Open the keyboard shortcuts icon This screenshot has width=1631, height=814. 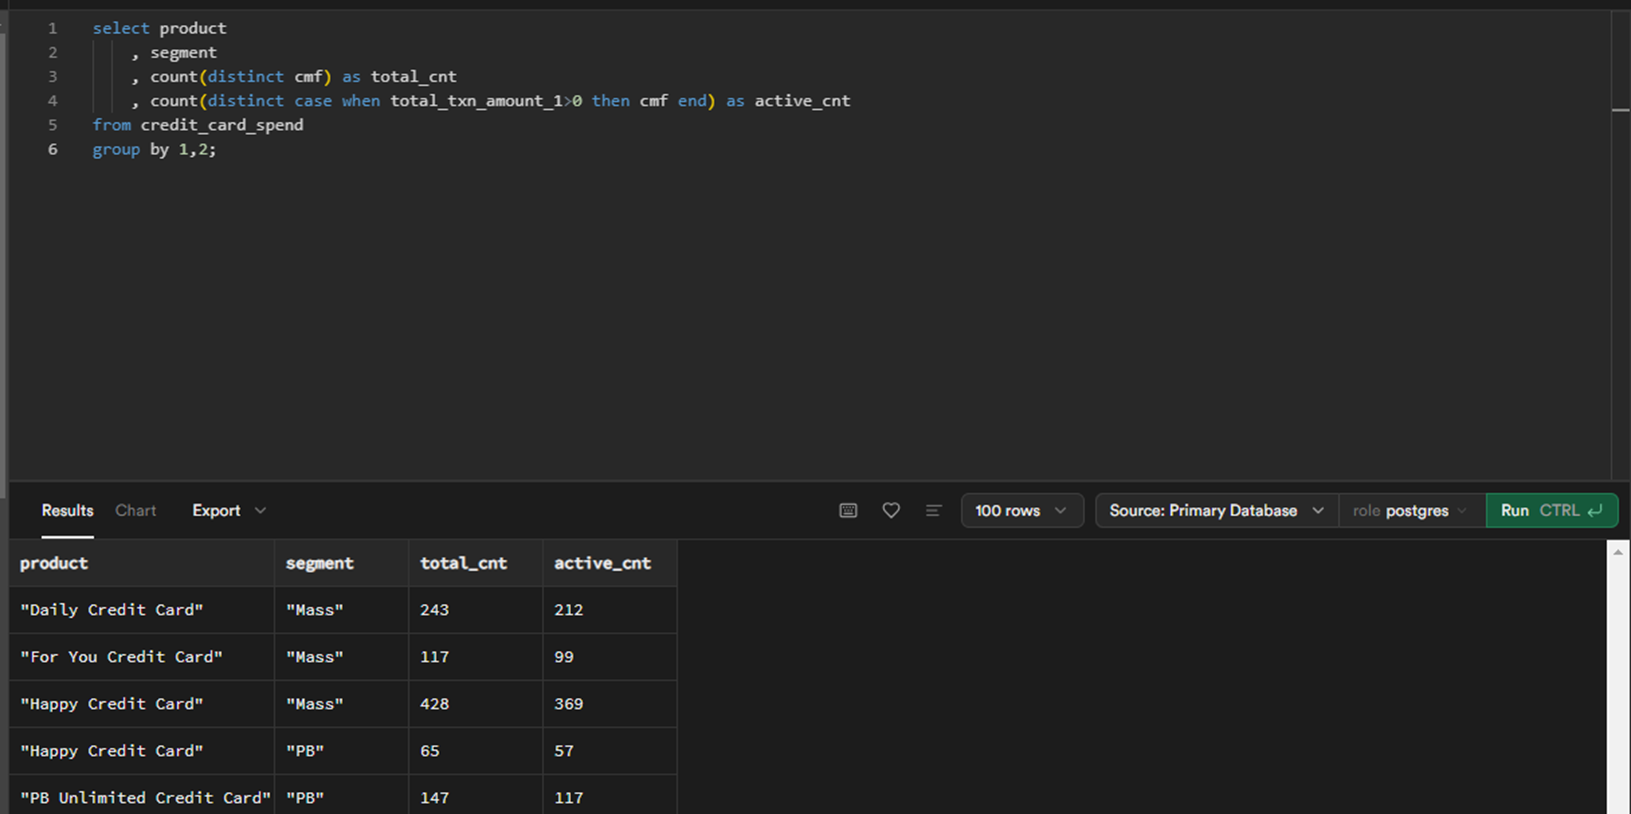848,510
